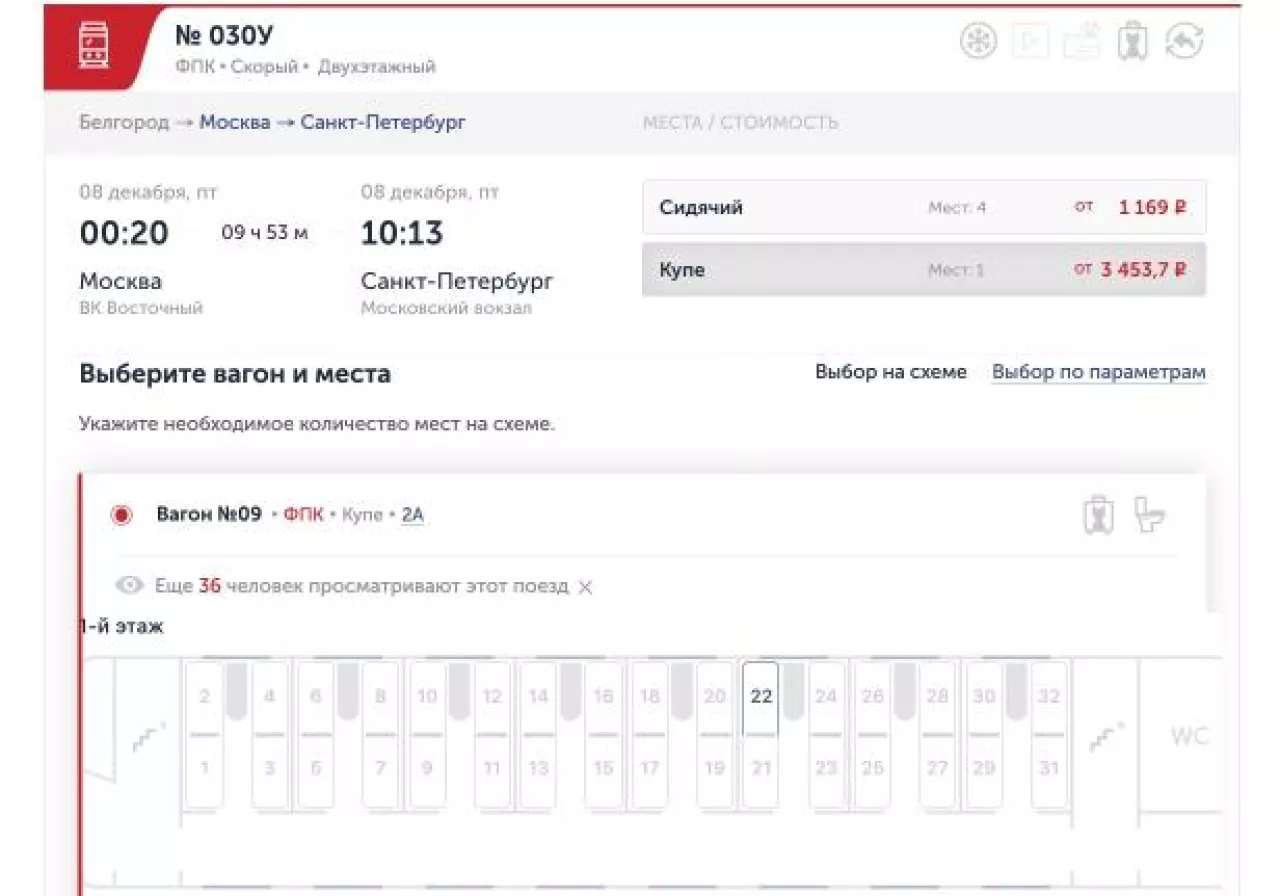Switch to Выбор по параметрам
1280x896 pixels.
[x=1098, y=372]
